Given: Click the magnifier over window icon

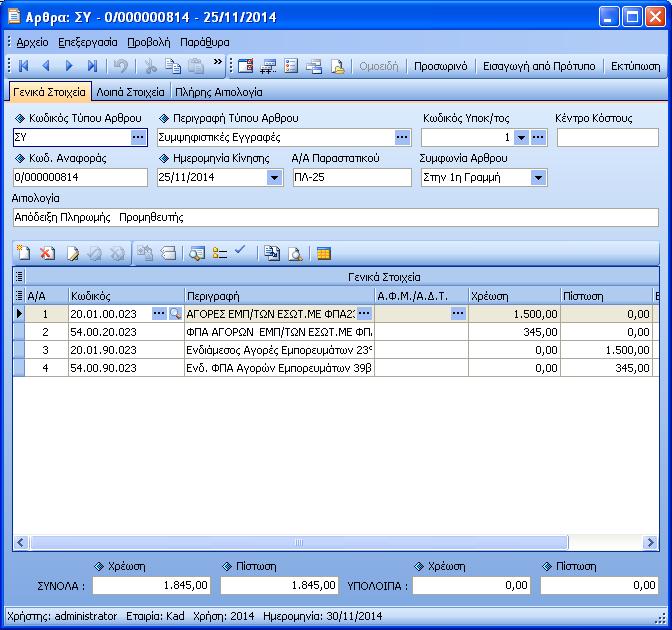Looking at the screenshot, I should [197, 253].
